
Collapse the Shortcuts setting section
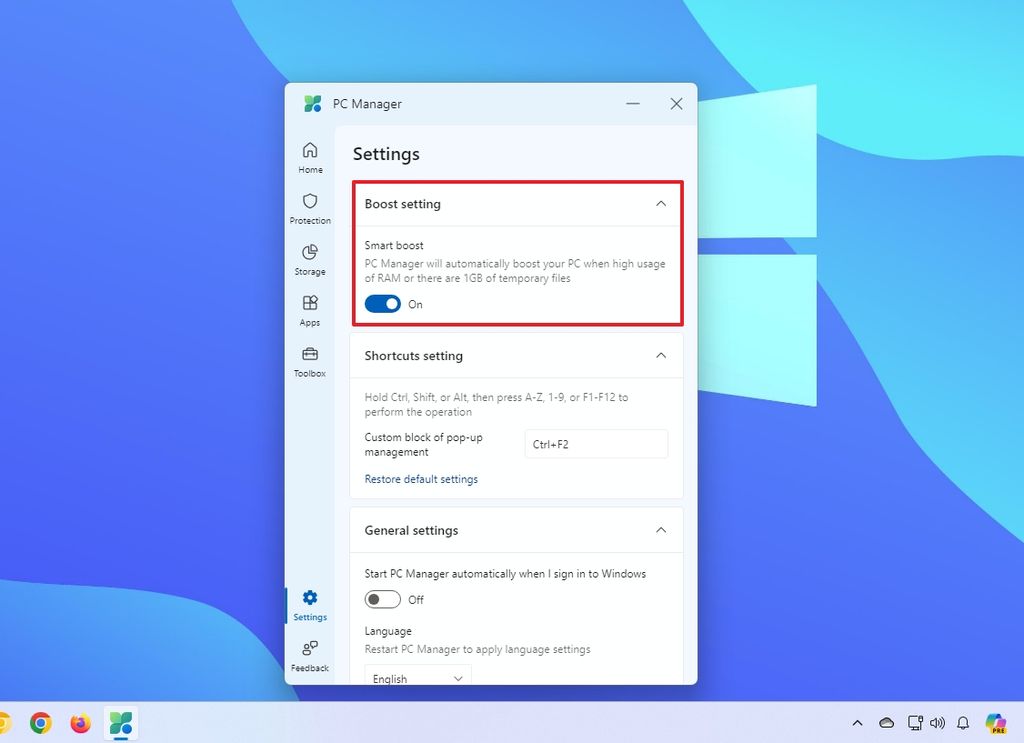661,355
